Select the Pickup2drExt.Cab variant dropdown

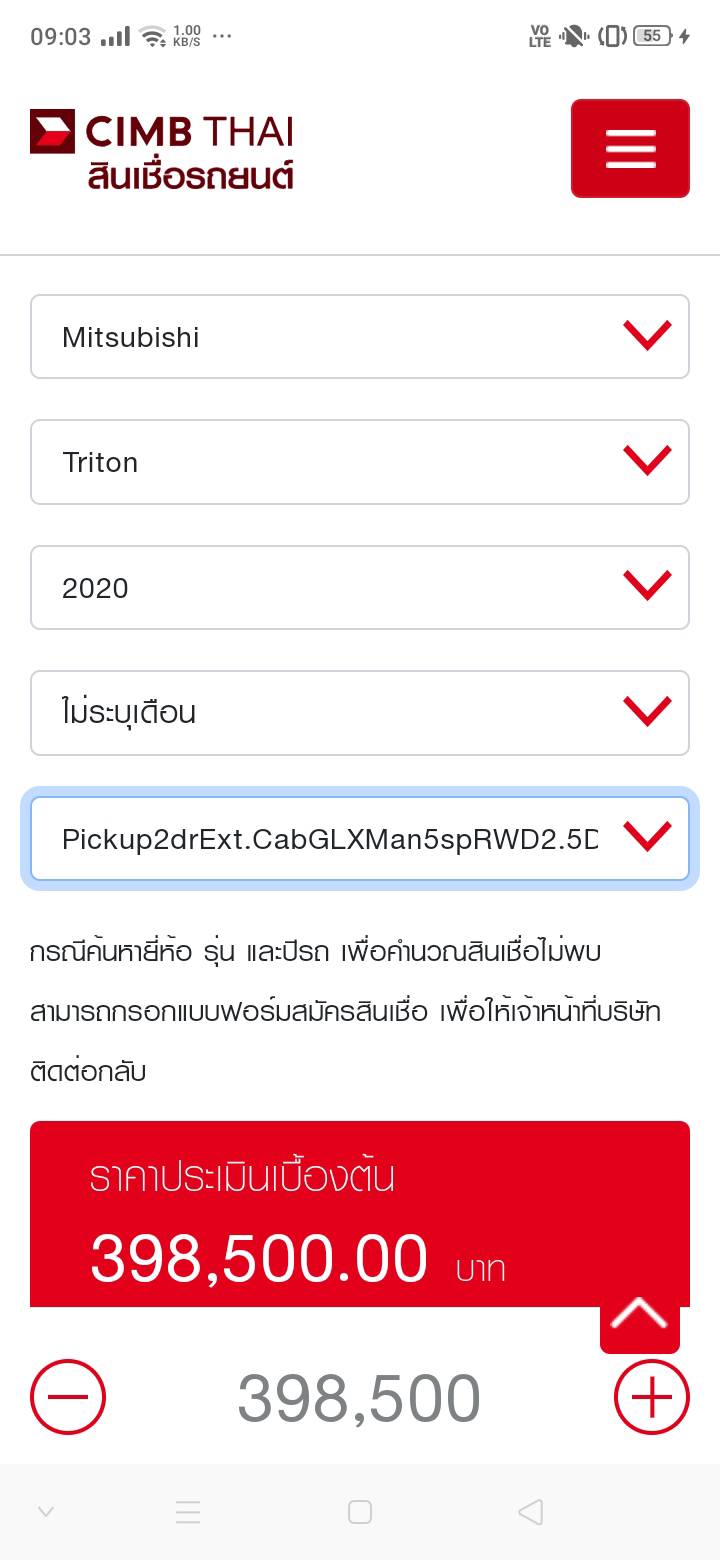[x=360, y=838]
